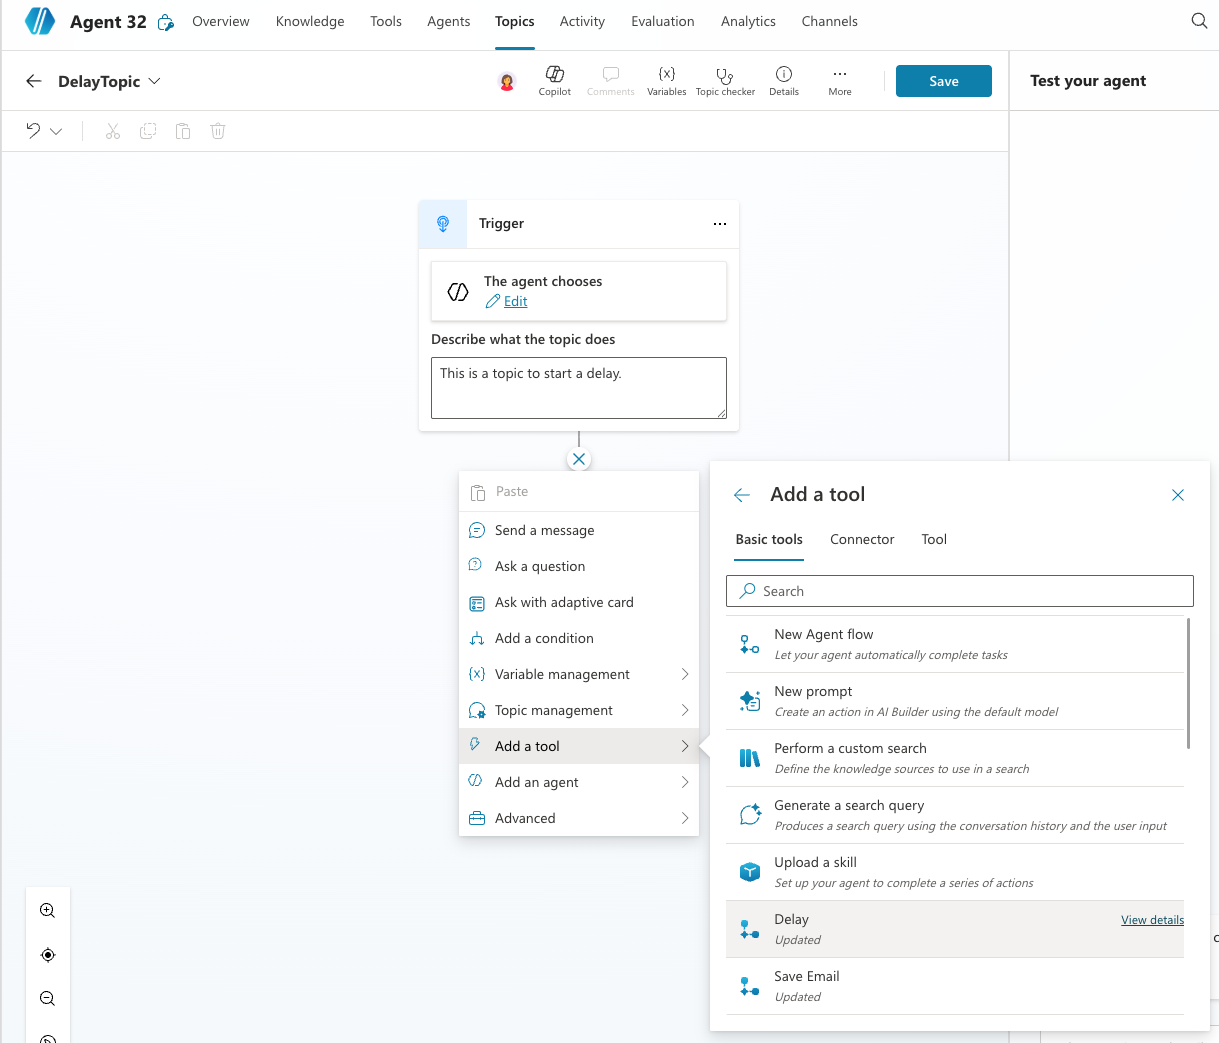Choose Send a message from menu

(545, 530)
